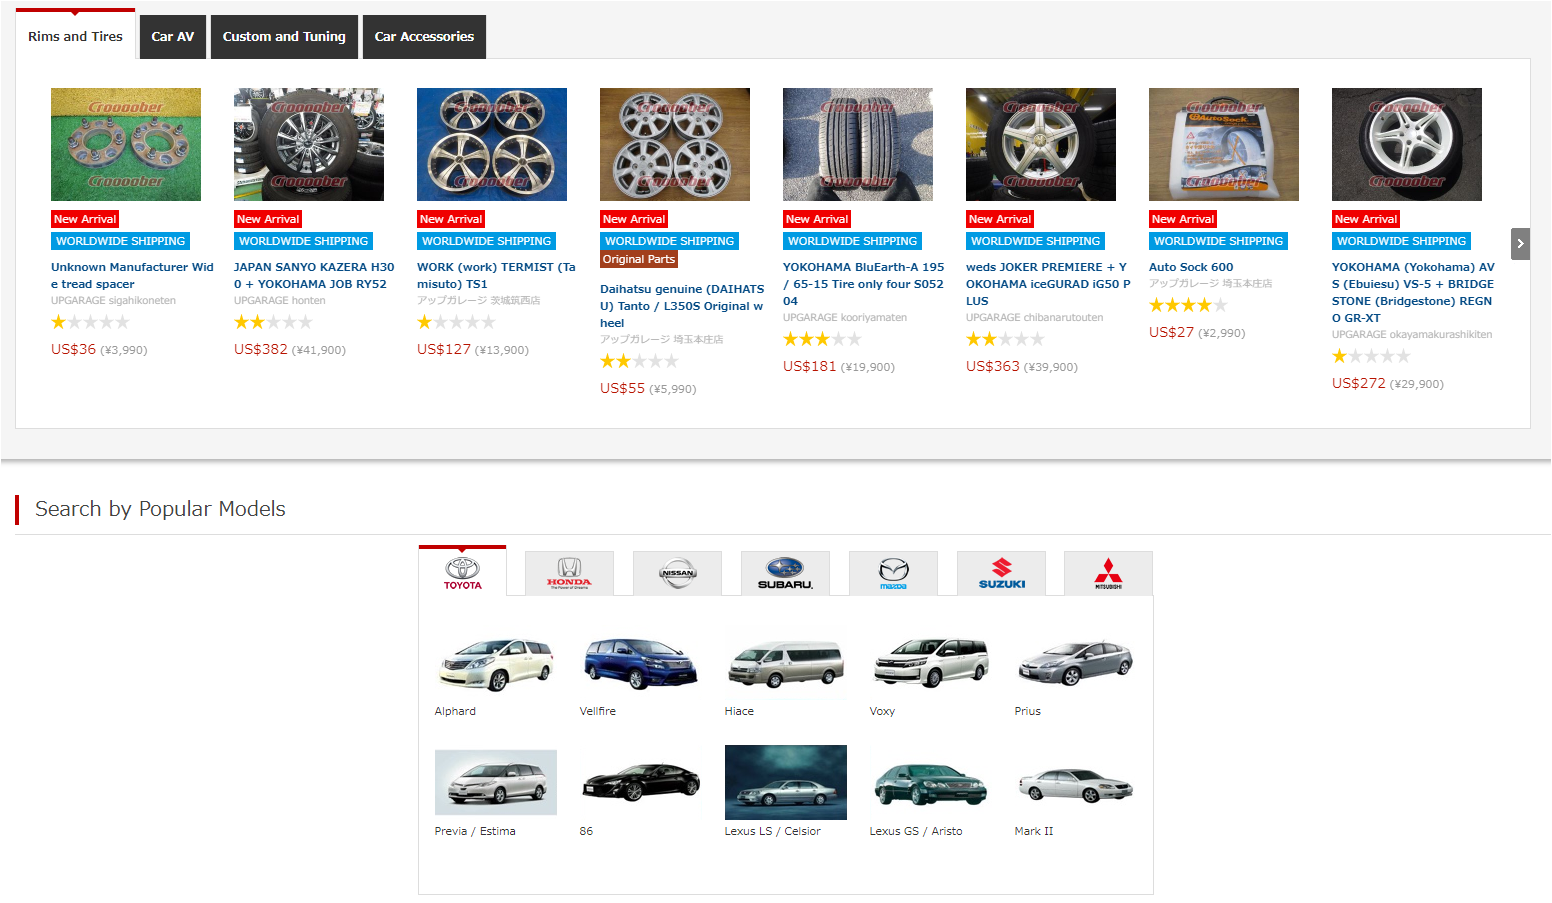The image size is (1552, 903).
Task: Open weds JOKER PREMIERE wheel photo
Action: coord(1041,144)
